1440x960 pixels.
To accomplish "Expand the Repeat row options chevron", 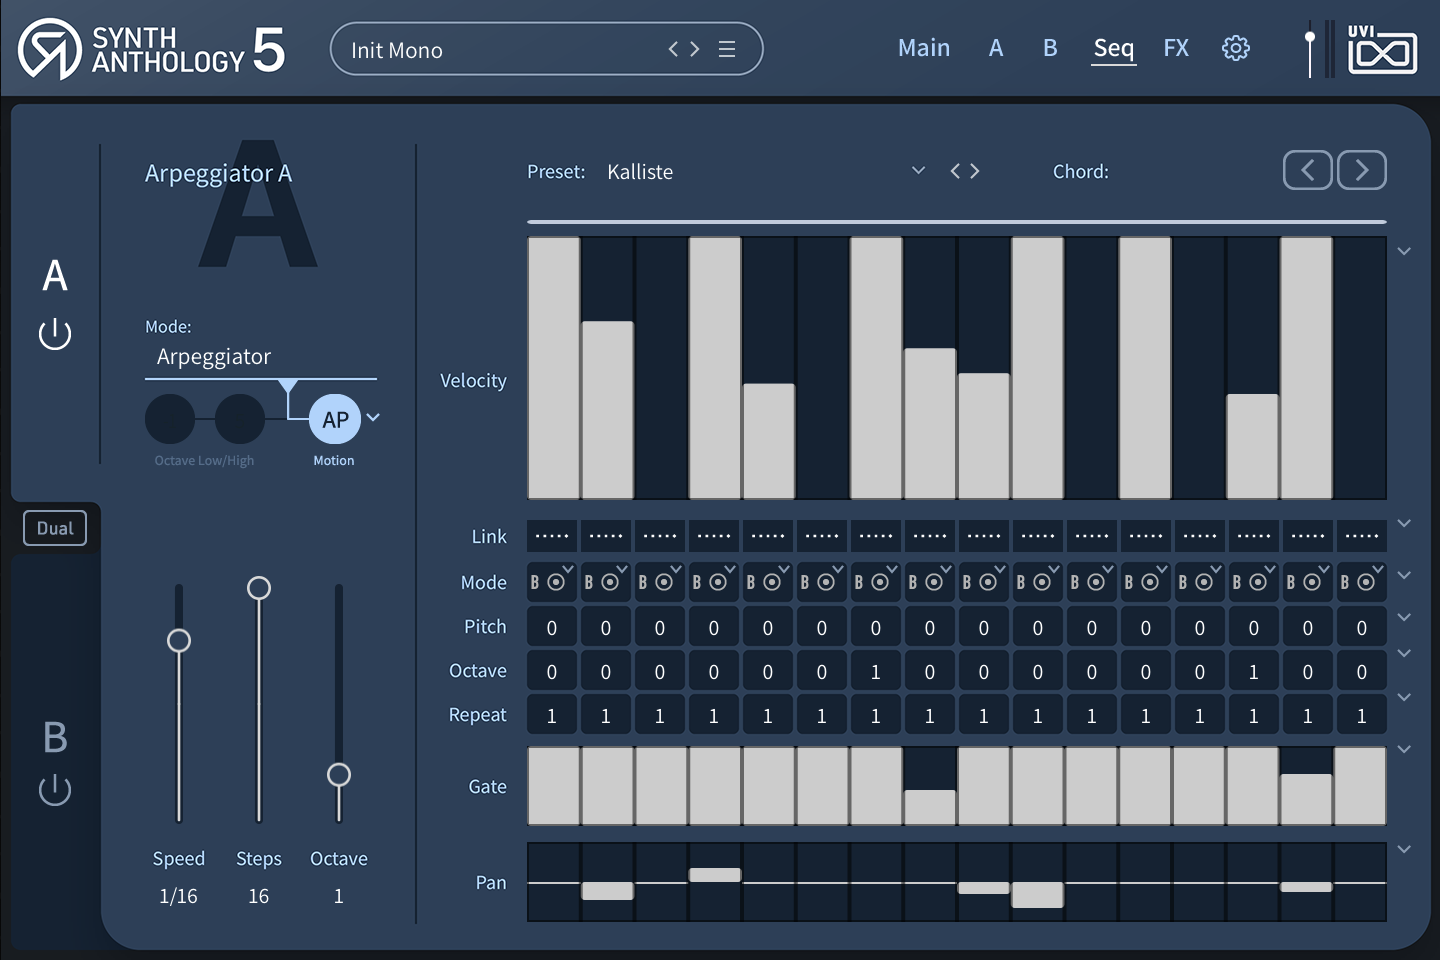I will coord(1404,697).
